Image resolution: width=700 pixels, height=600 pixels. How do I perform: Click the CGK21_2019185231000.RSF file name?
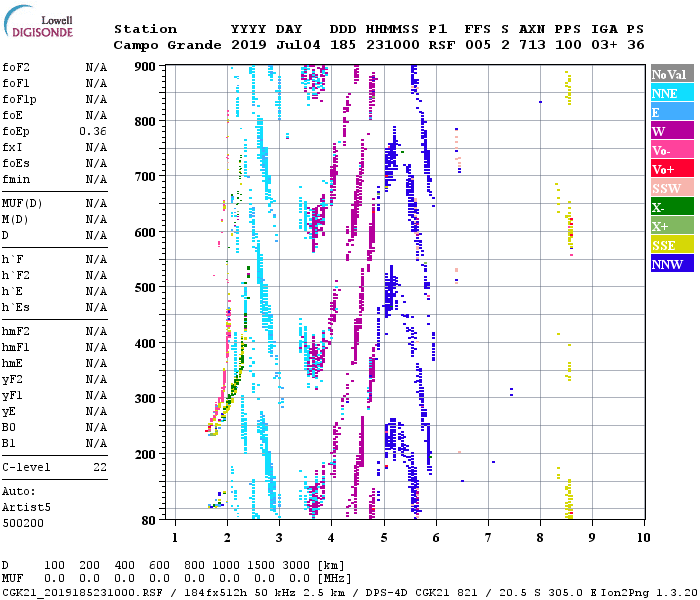(82, 592)
